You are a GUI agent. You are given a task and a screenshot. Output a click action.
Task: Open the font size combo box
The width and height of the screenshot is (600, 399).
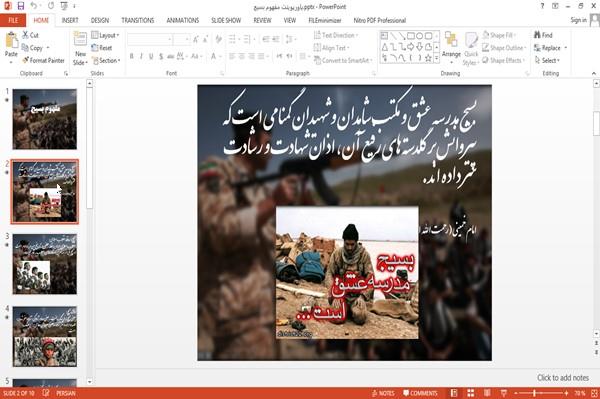click(x=181, y=39)
